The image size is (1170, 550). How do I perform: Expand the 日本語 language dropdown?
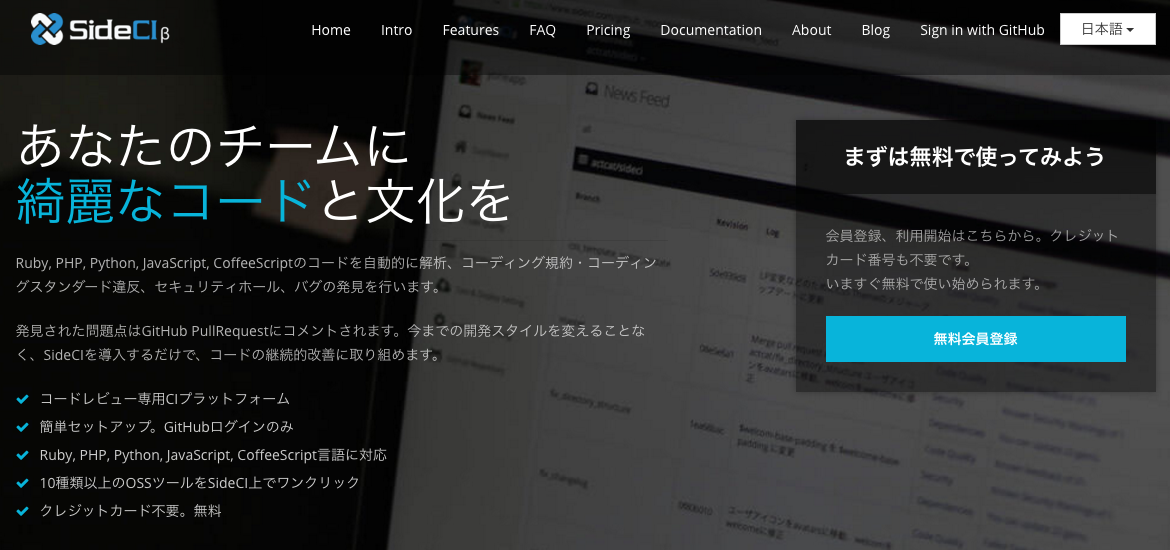[1107, 29]
